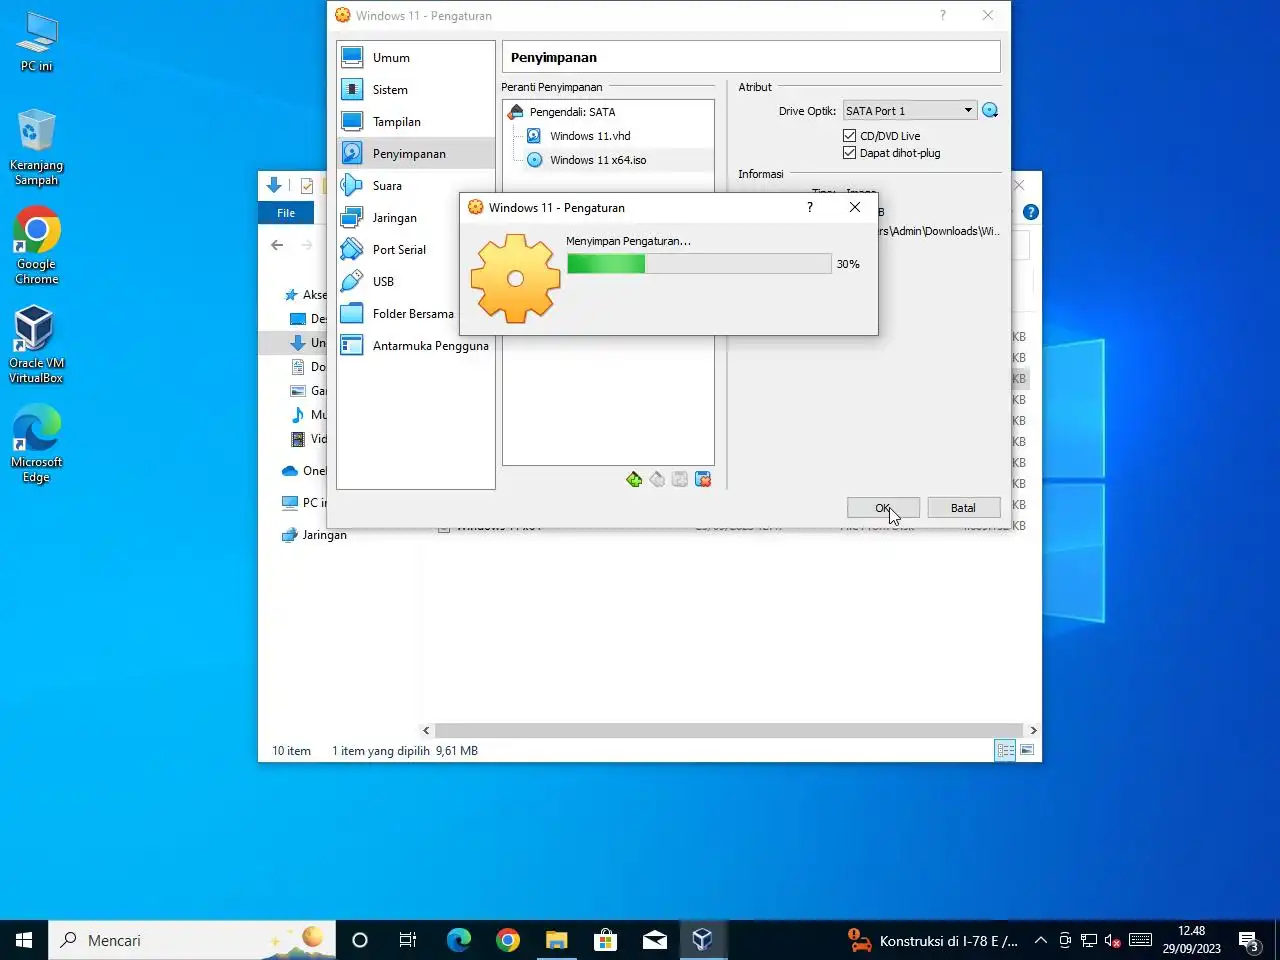
Task: Open the Windows Start menu
Action: pos(24,940)
